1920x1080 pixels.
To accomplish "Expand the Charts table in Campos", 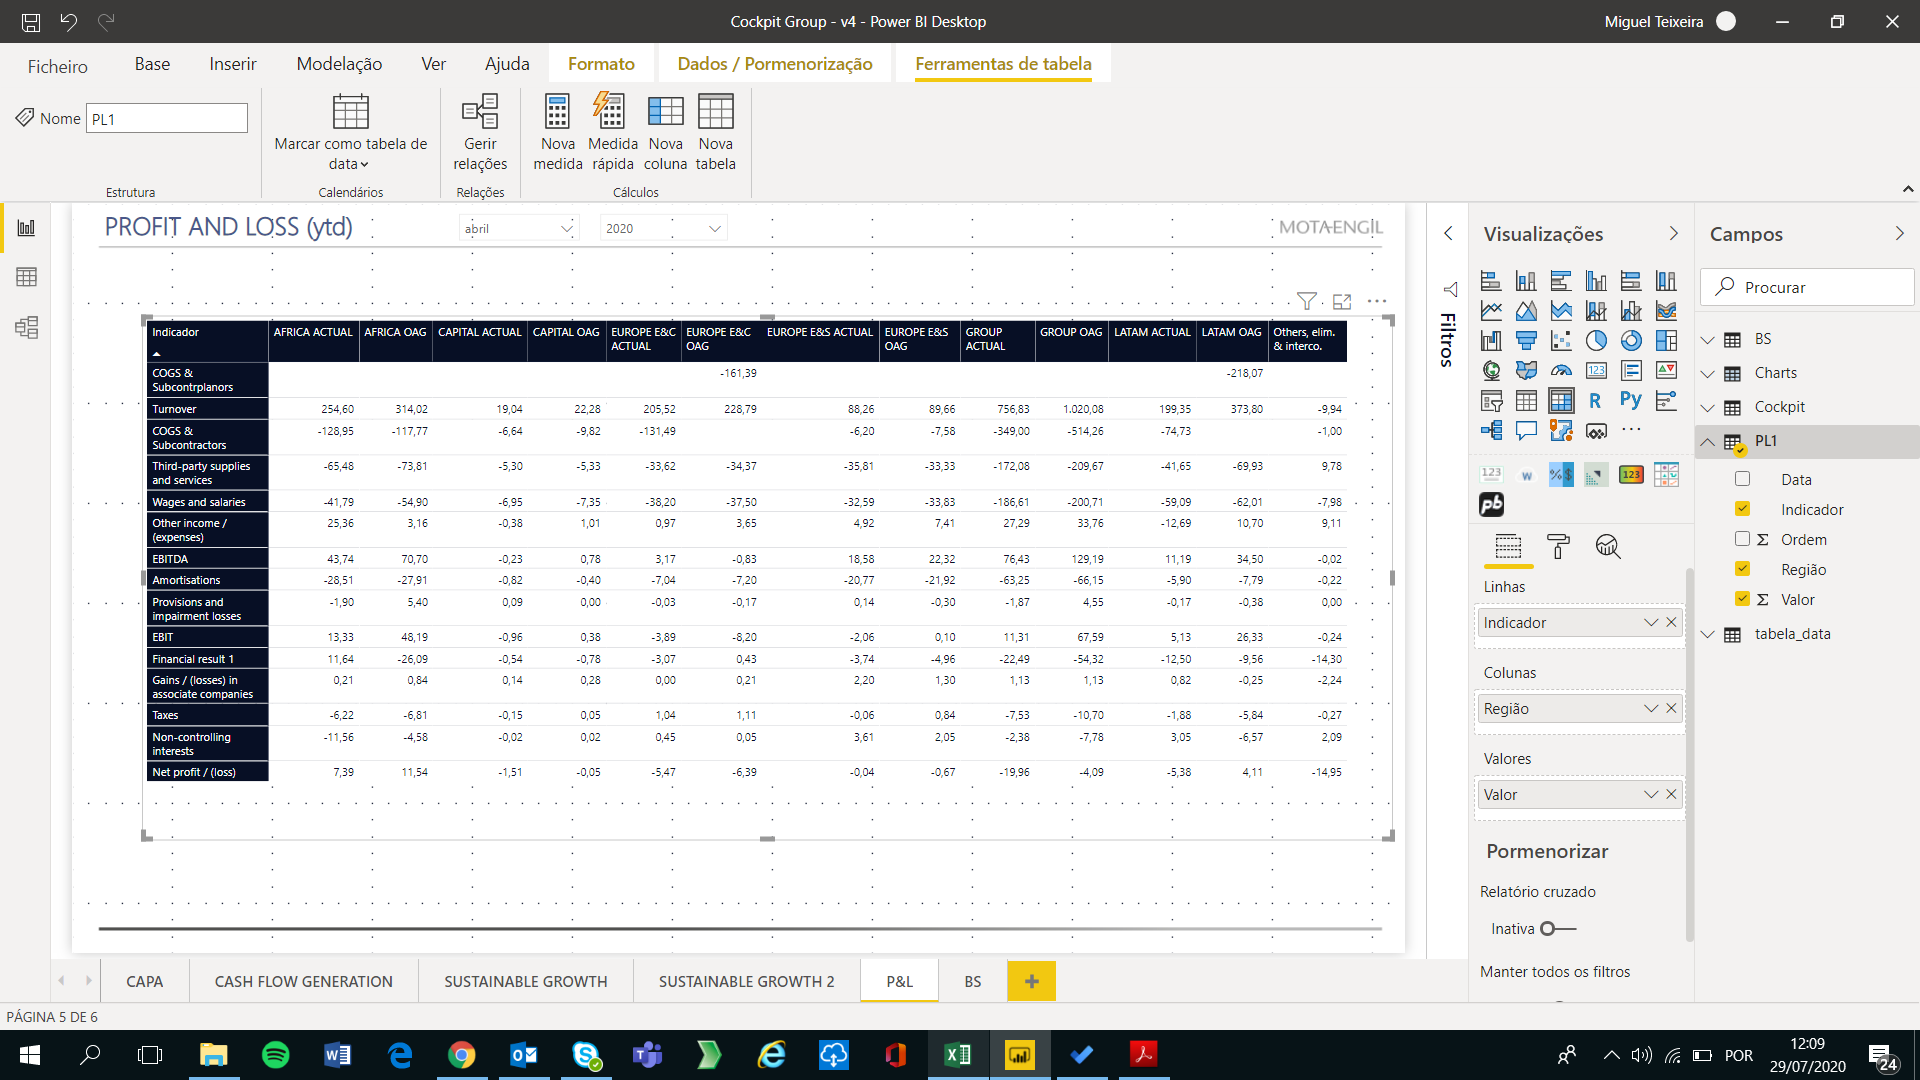I will [1708, 374].
